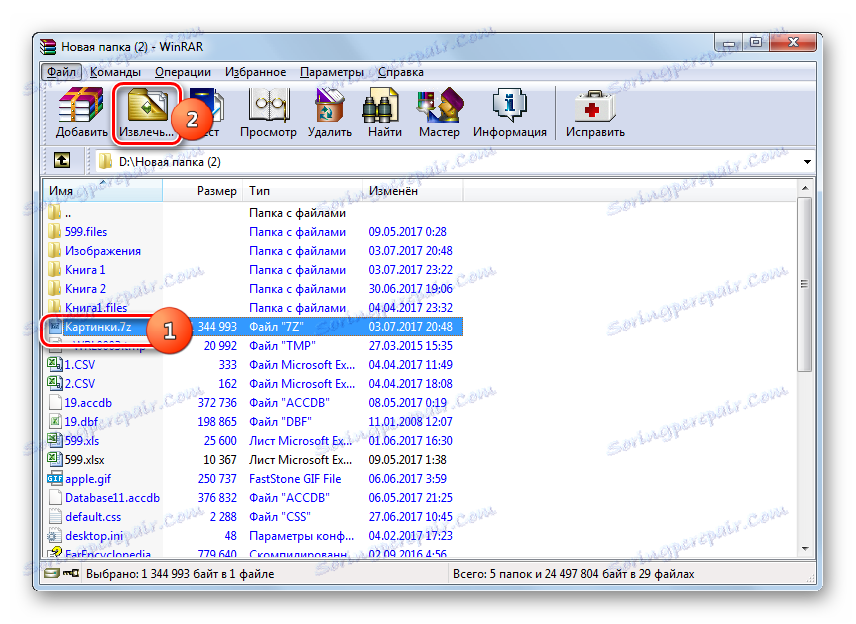
Task: Select the 19.accdb file icon
Action: pos(54,402)
